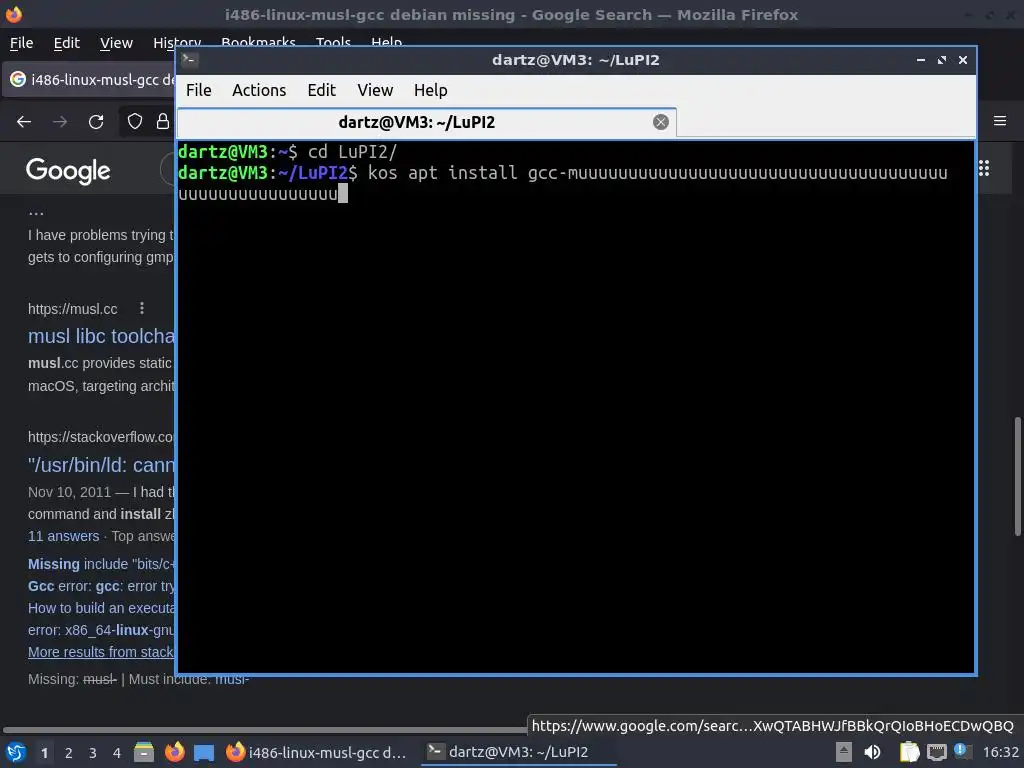Viewport: 1024px width, 768px height.
Task: Click the More results from stackoverflow link
Action: tap(101, 652)
